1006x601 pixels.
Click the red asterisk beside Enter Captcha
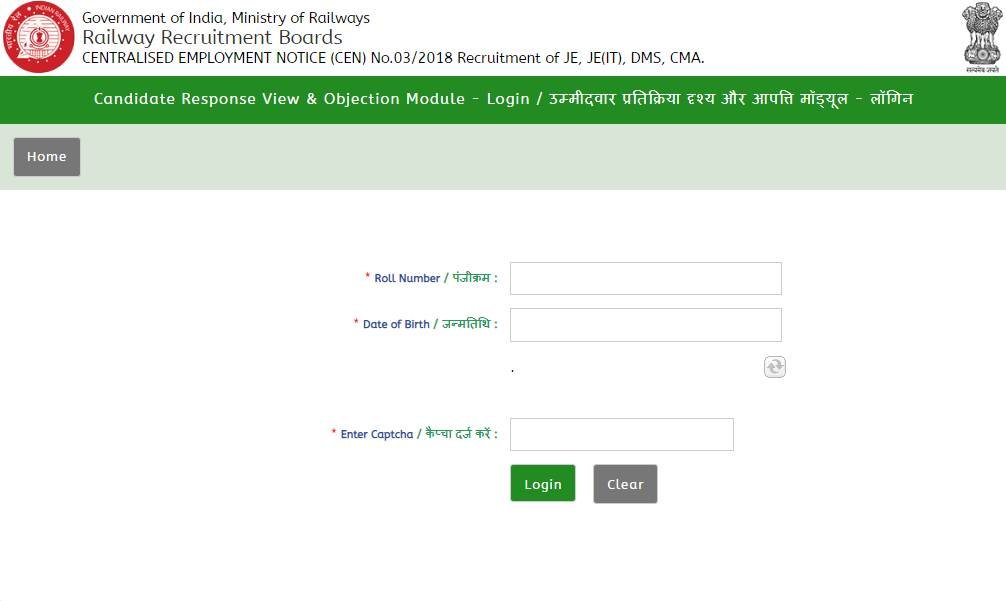334,433
